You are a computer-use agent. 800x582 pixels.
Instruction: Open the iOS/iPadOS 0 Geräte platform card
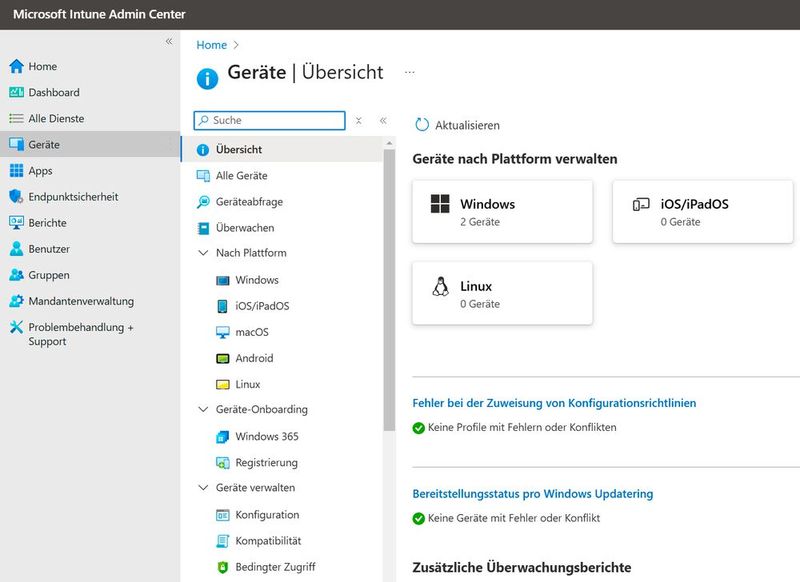[x=703, y=211]
